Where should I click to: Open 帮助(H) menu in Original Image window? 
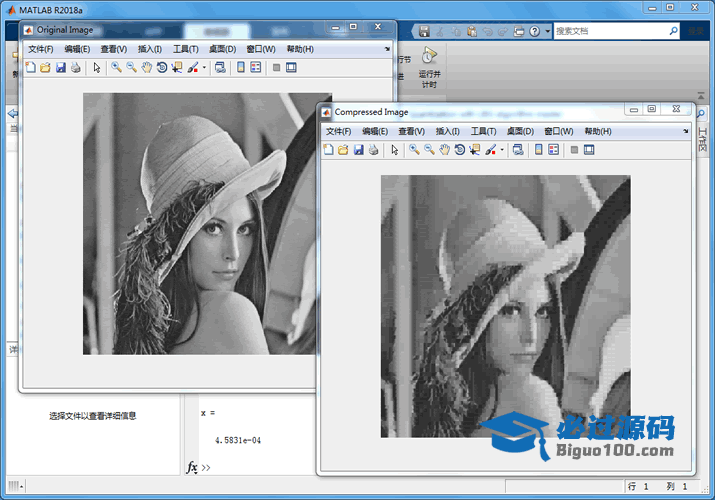tap(300, 49)
